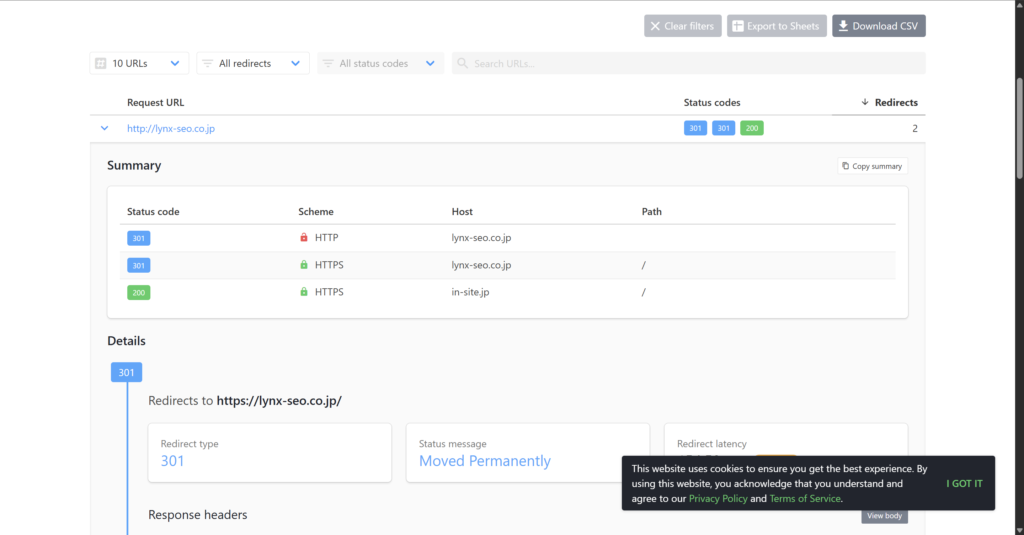Open the http://lynx-seo.co.jp link
Viewport: 1024px width, 535px height.
(171, 128)
